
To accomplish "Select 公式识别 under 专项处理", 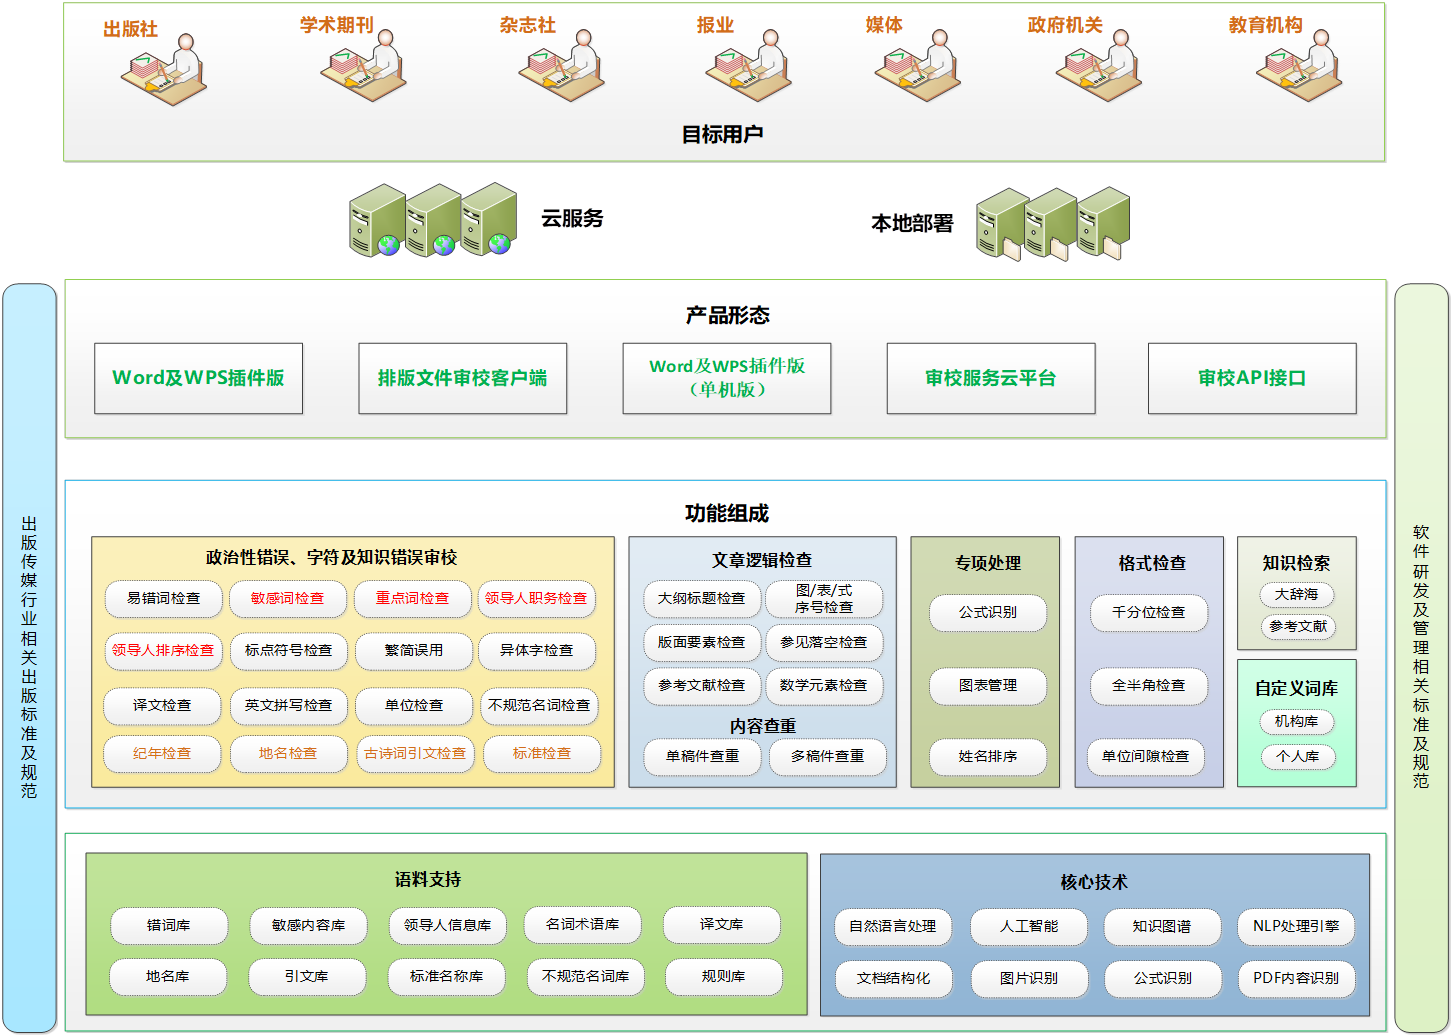I will click(x=988, y=613).
